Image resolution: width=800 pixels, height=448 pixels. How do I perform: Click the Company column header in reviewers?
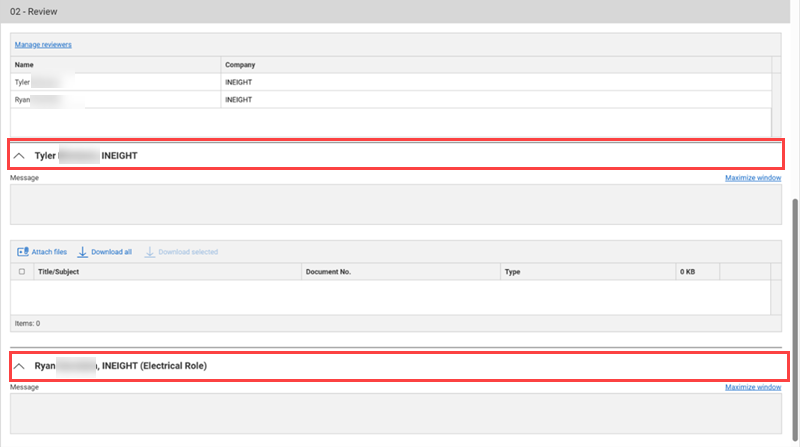pyautogui.click(x=496, y=65)
